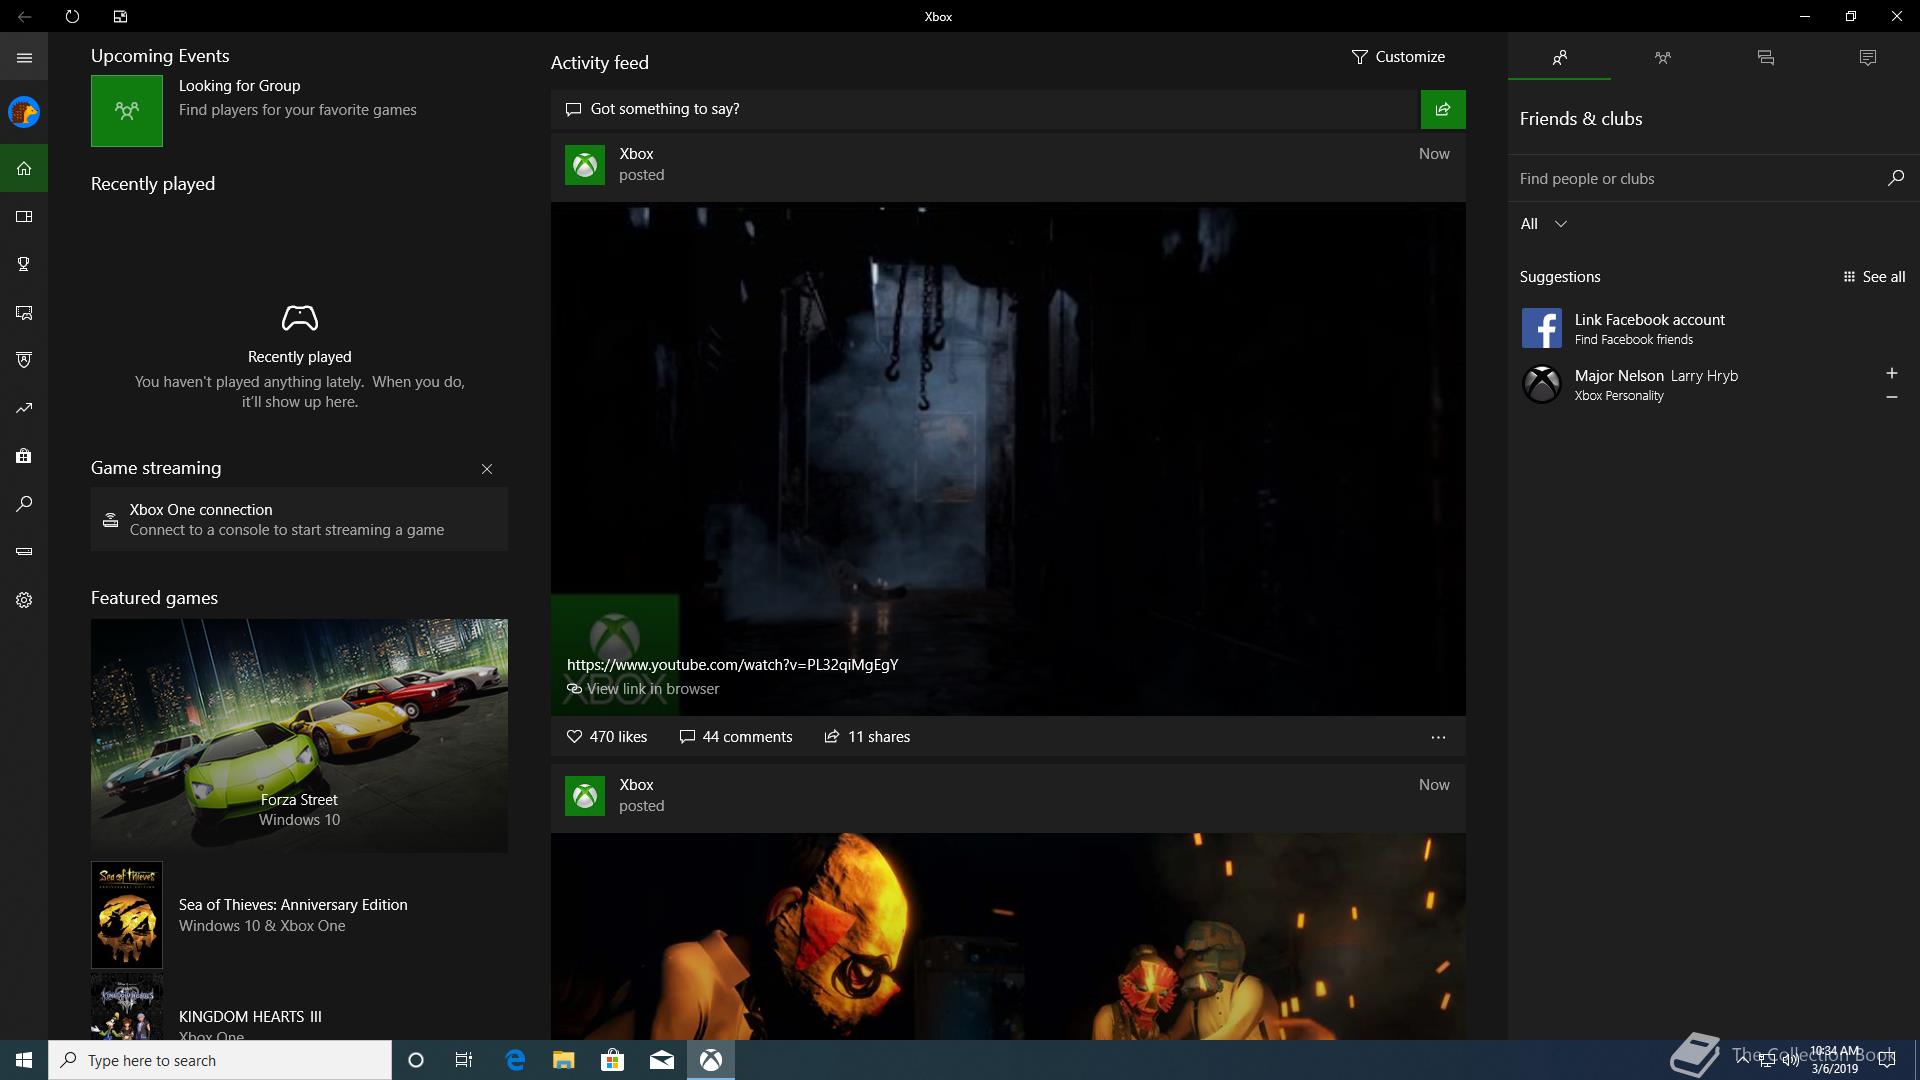Viewport: 1920px width, 1080px height.
Task: Open Achievements trophy icon
Action: tap(24, 264)
